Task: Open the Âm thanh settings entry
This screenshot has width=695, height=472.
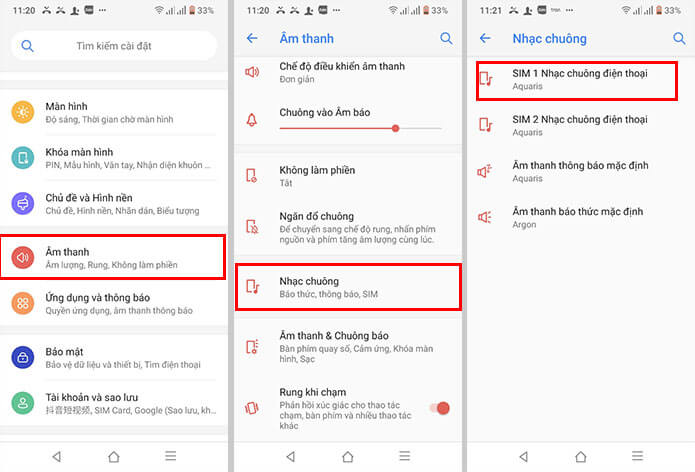Action: [x=113, y=257]
